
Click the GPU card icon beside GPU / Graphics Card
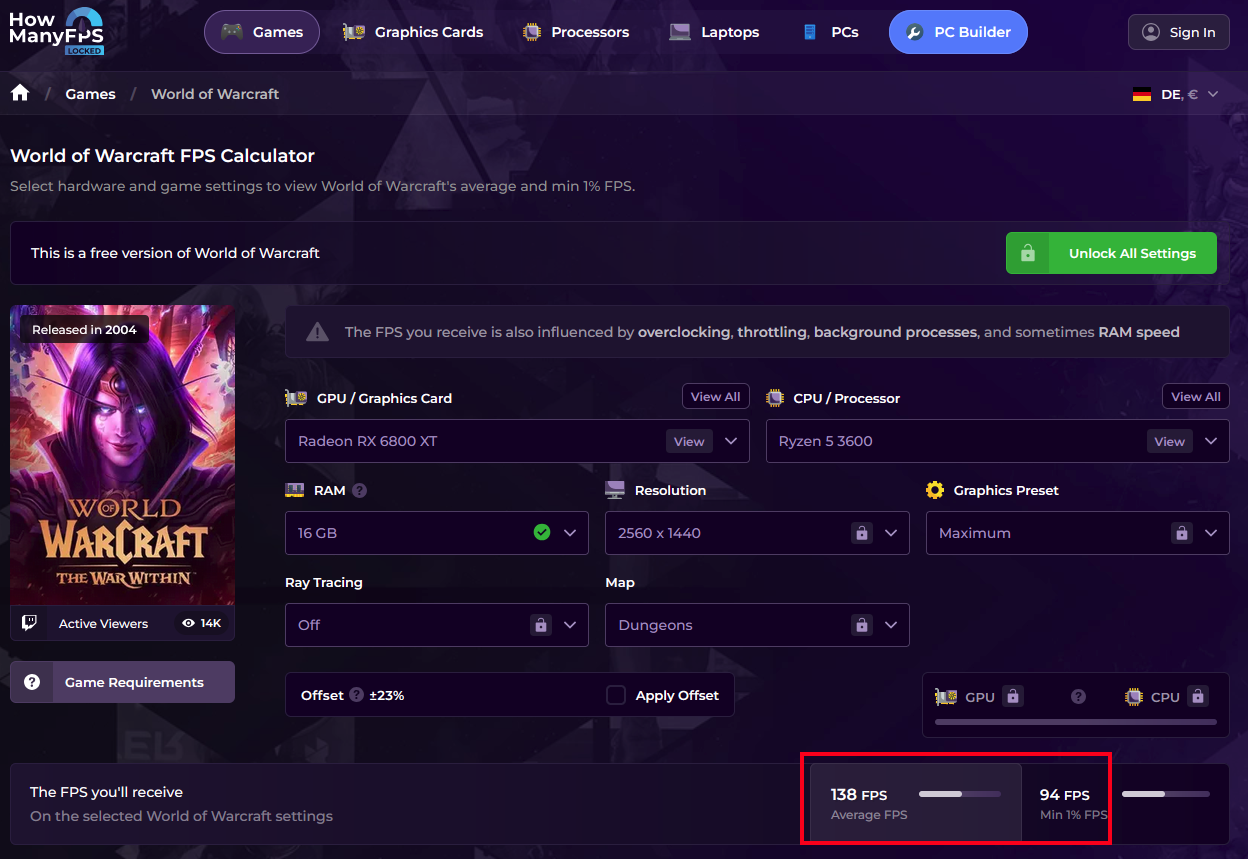[296, 398]
